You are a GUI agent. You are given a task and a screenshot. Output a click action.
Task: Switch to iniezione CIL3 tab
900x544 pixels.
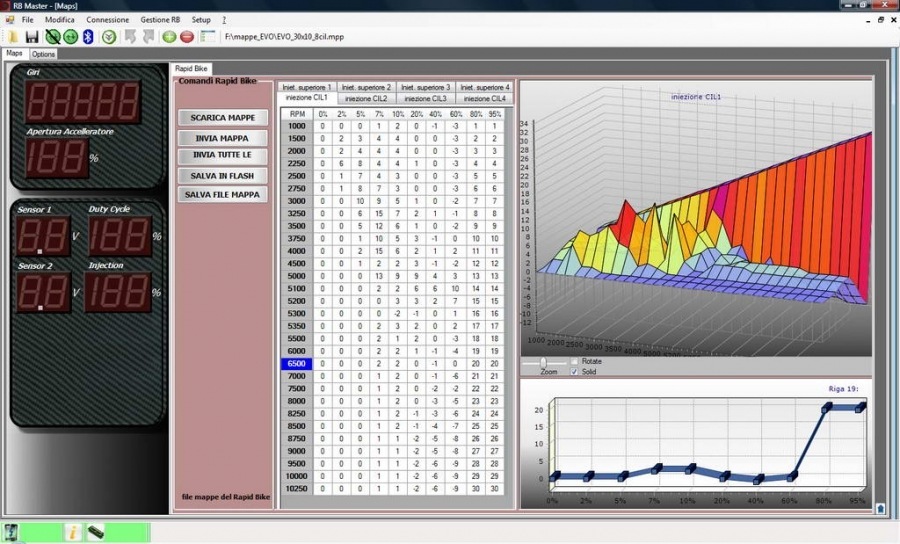pos(425,99)
